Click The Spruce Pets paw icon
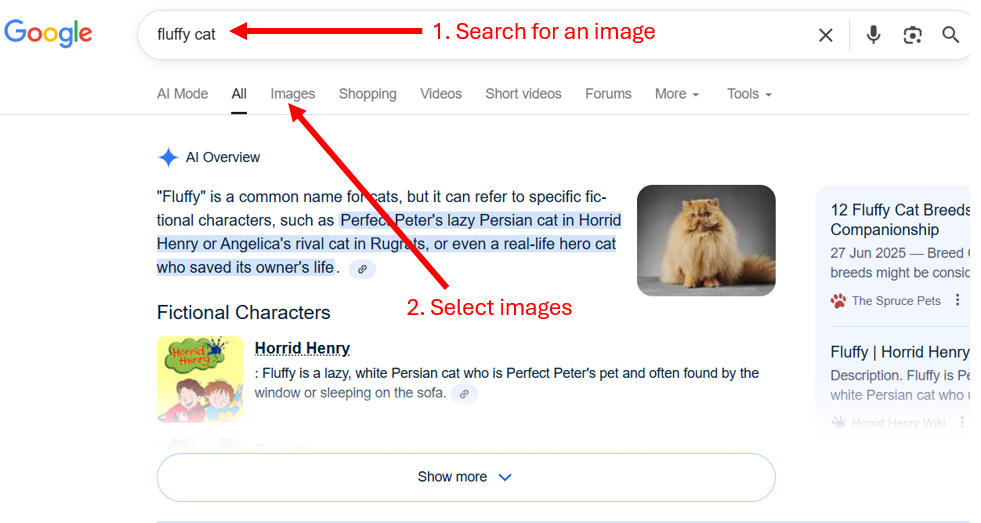 pyautogui.click(x=838, y=300)
